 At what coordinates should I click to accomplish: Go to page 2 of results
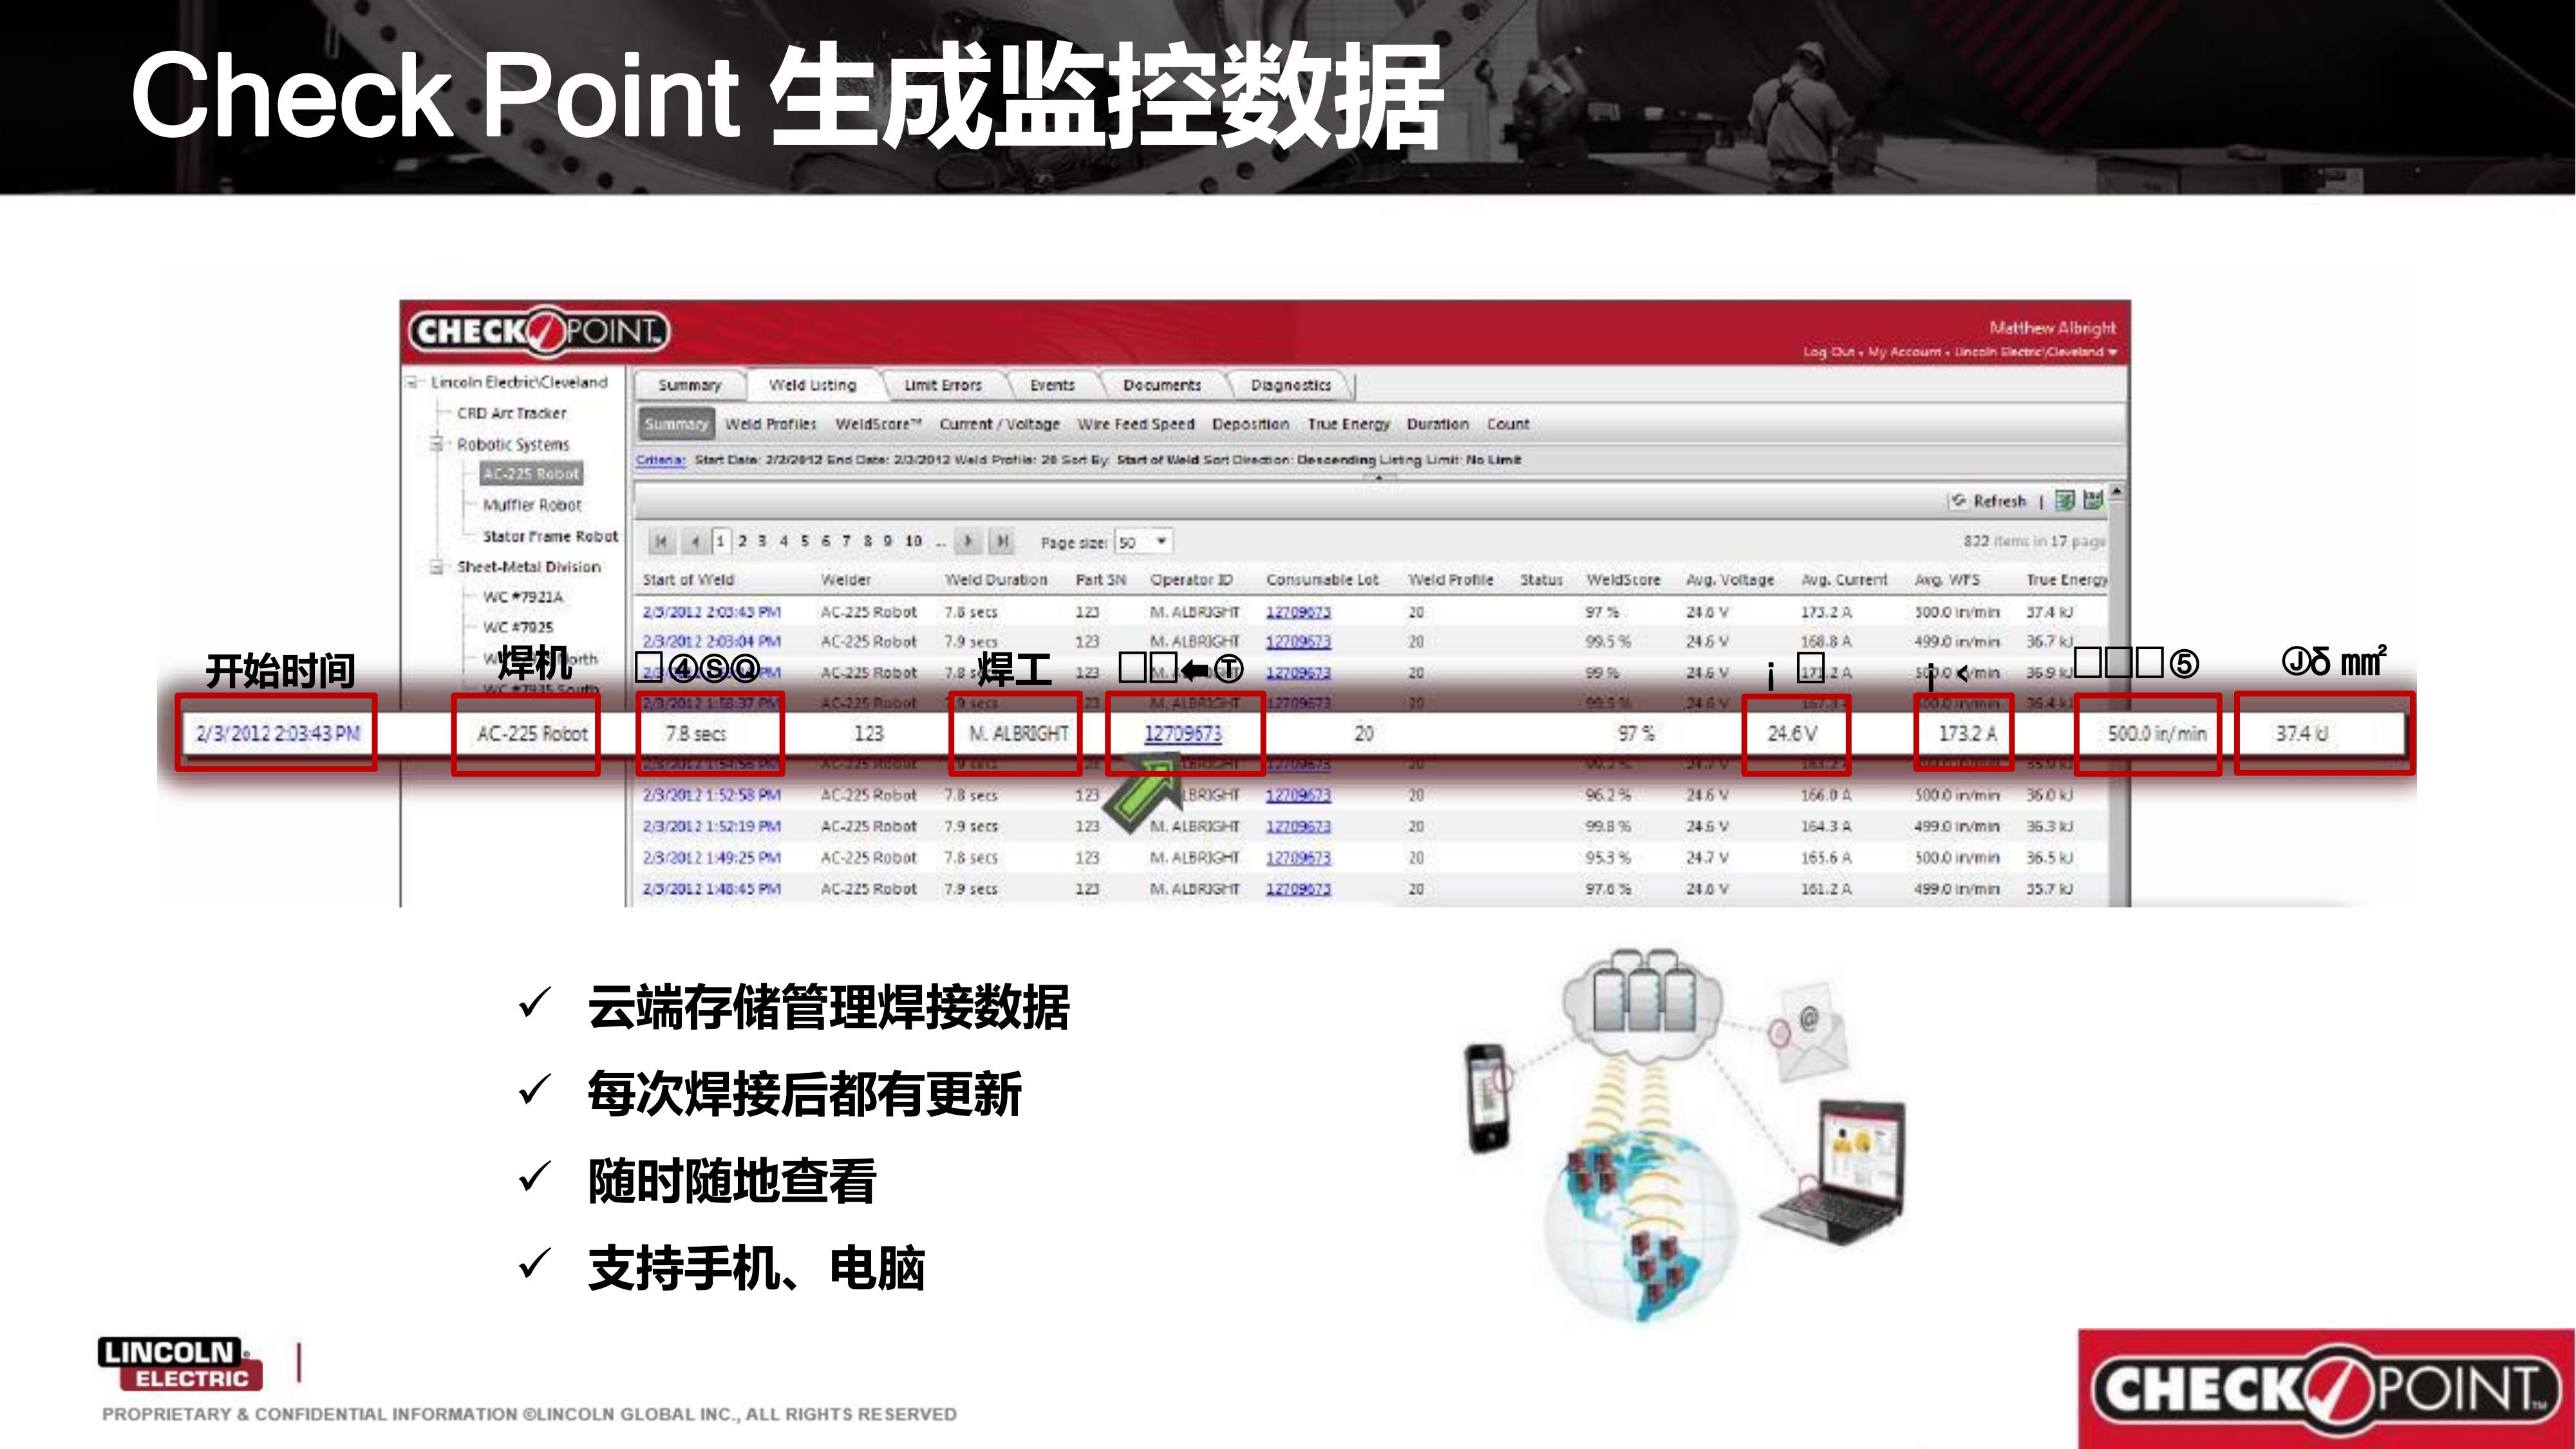click(x=742, y=541)
